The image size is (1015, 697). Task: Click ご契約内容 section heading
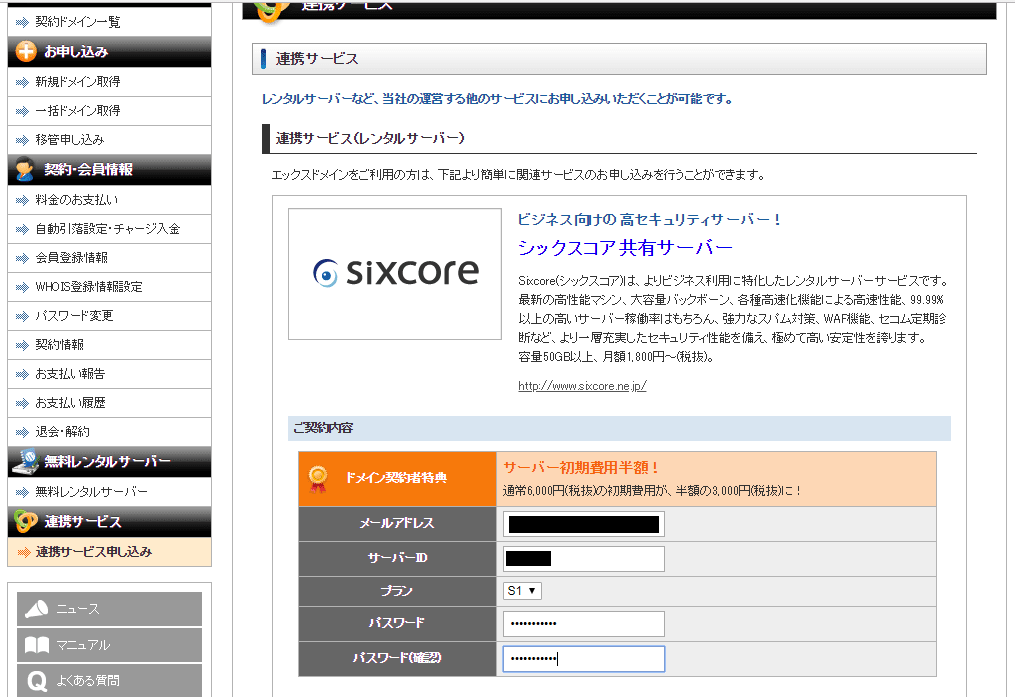coord(323,428)
